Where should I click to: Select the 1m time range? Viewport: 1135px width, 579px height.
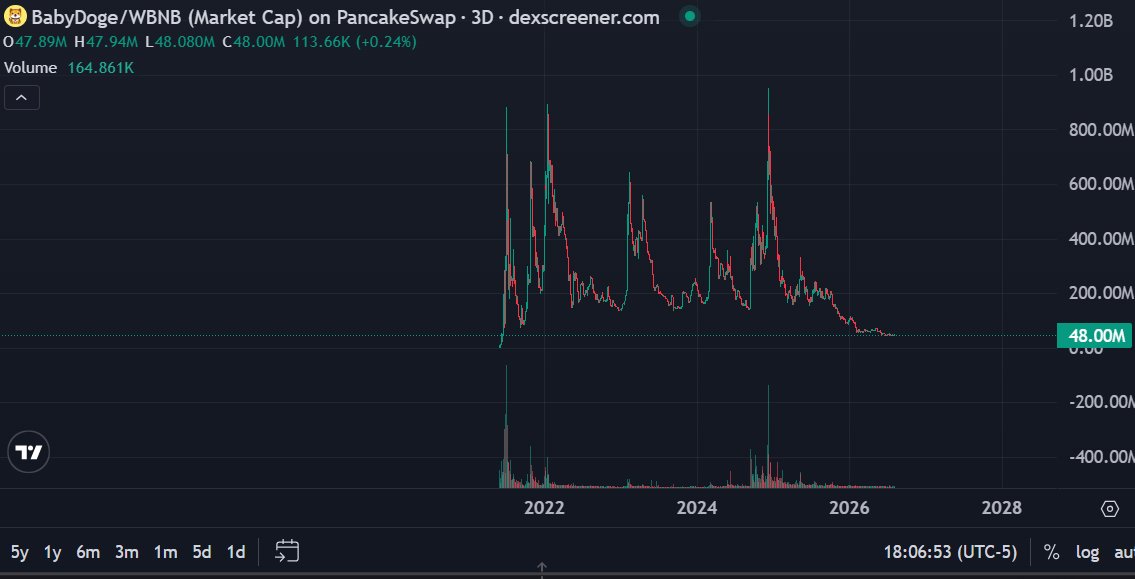(165, 552)
